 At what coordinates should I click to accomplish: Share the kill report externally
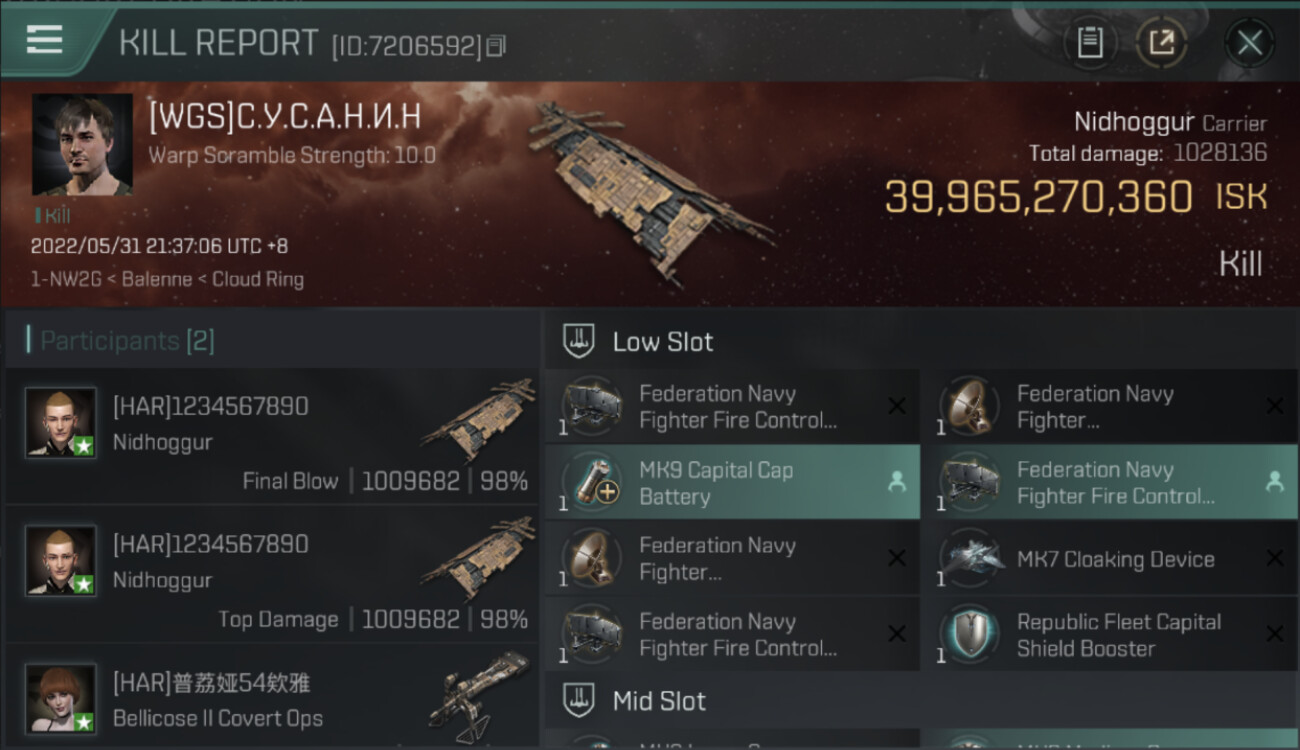(1161, 43)
